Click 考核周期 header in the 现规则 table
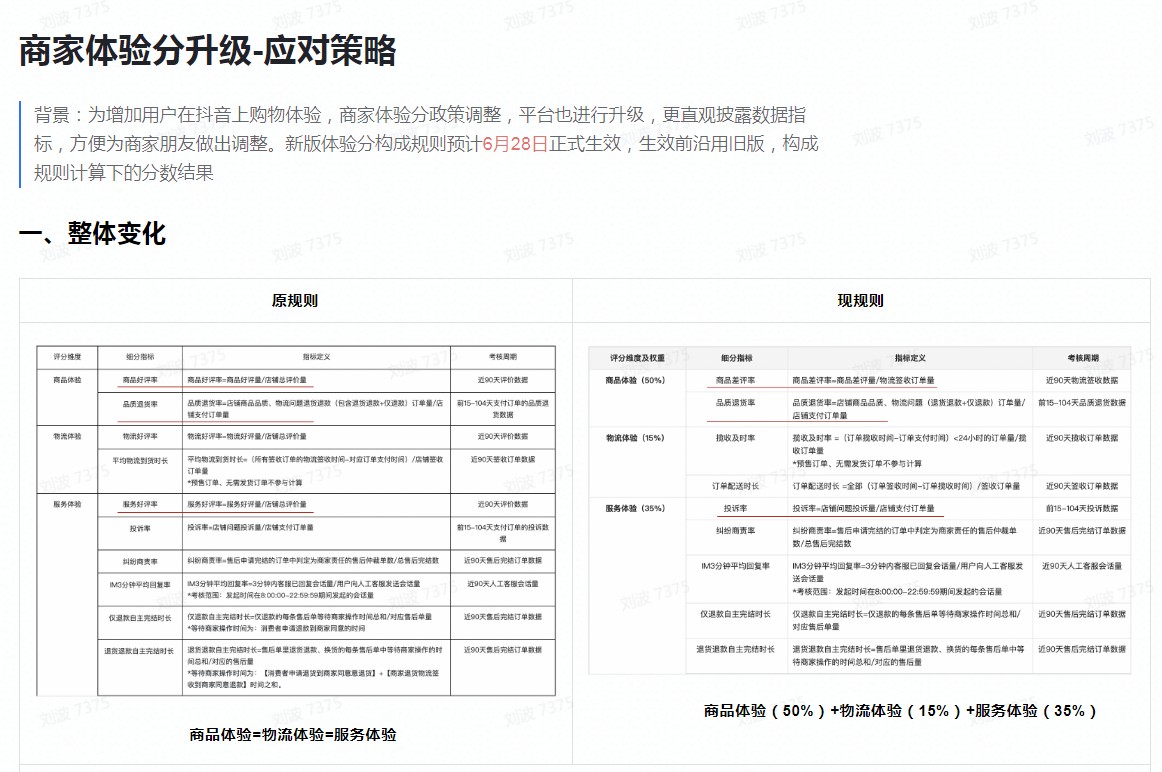Image resolution: width=1162 pixels, height=772 pixels. click(1083, 359)
